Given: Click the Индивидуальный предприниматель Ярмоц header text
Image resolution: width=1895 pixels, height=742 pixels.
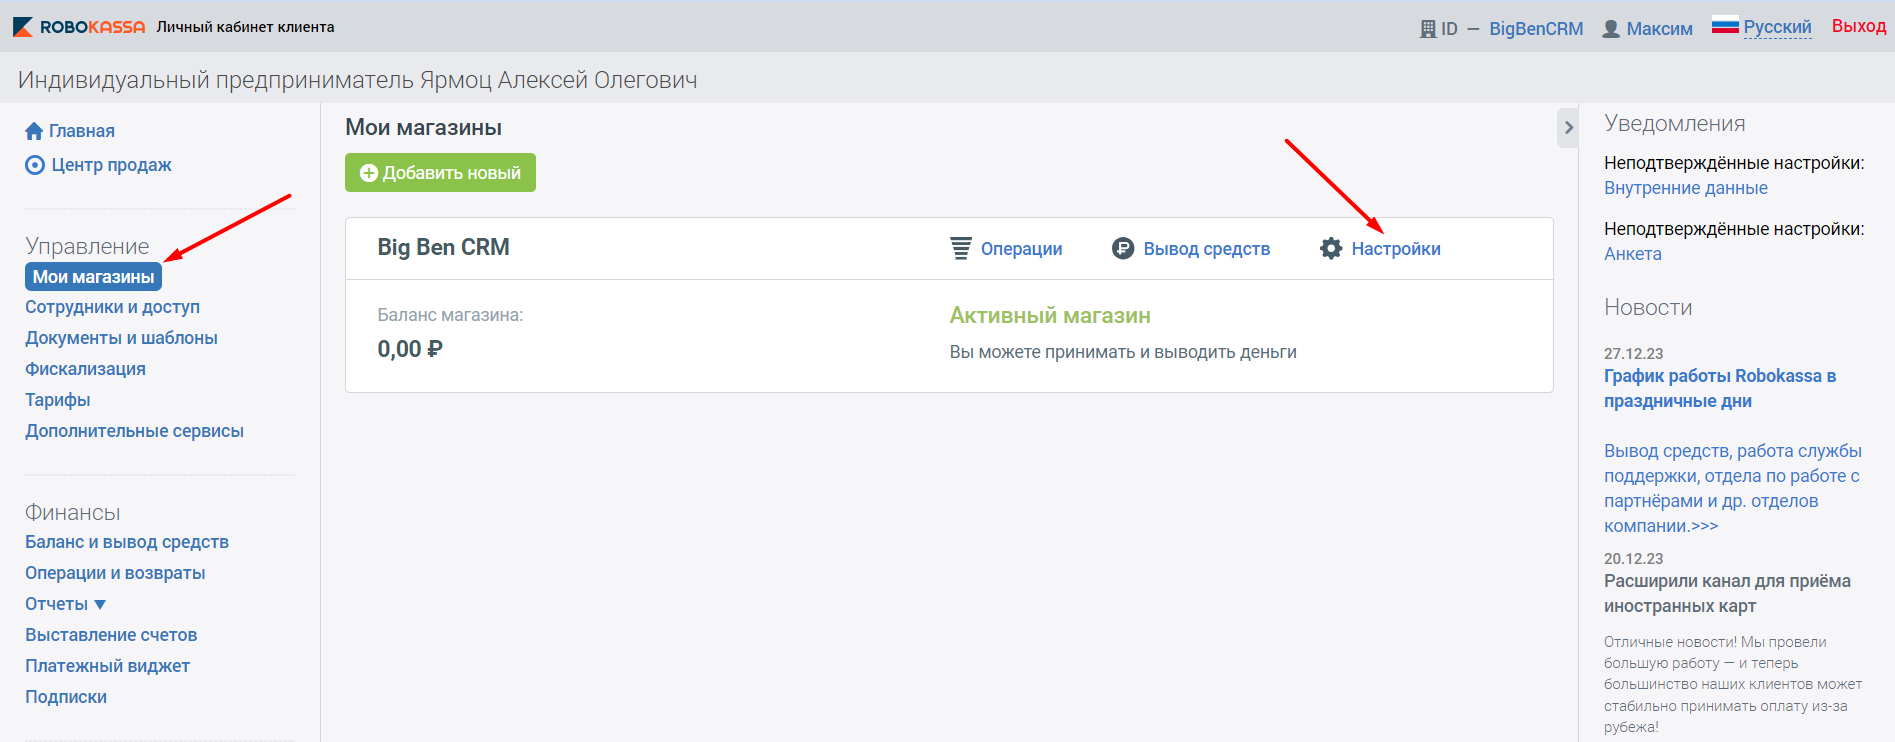Looking at the screenshot, I should coord(357,80).
